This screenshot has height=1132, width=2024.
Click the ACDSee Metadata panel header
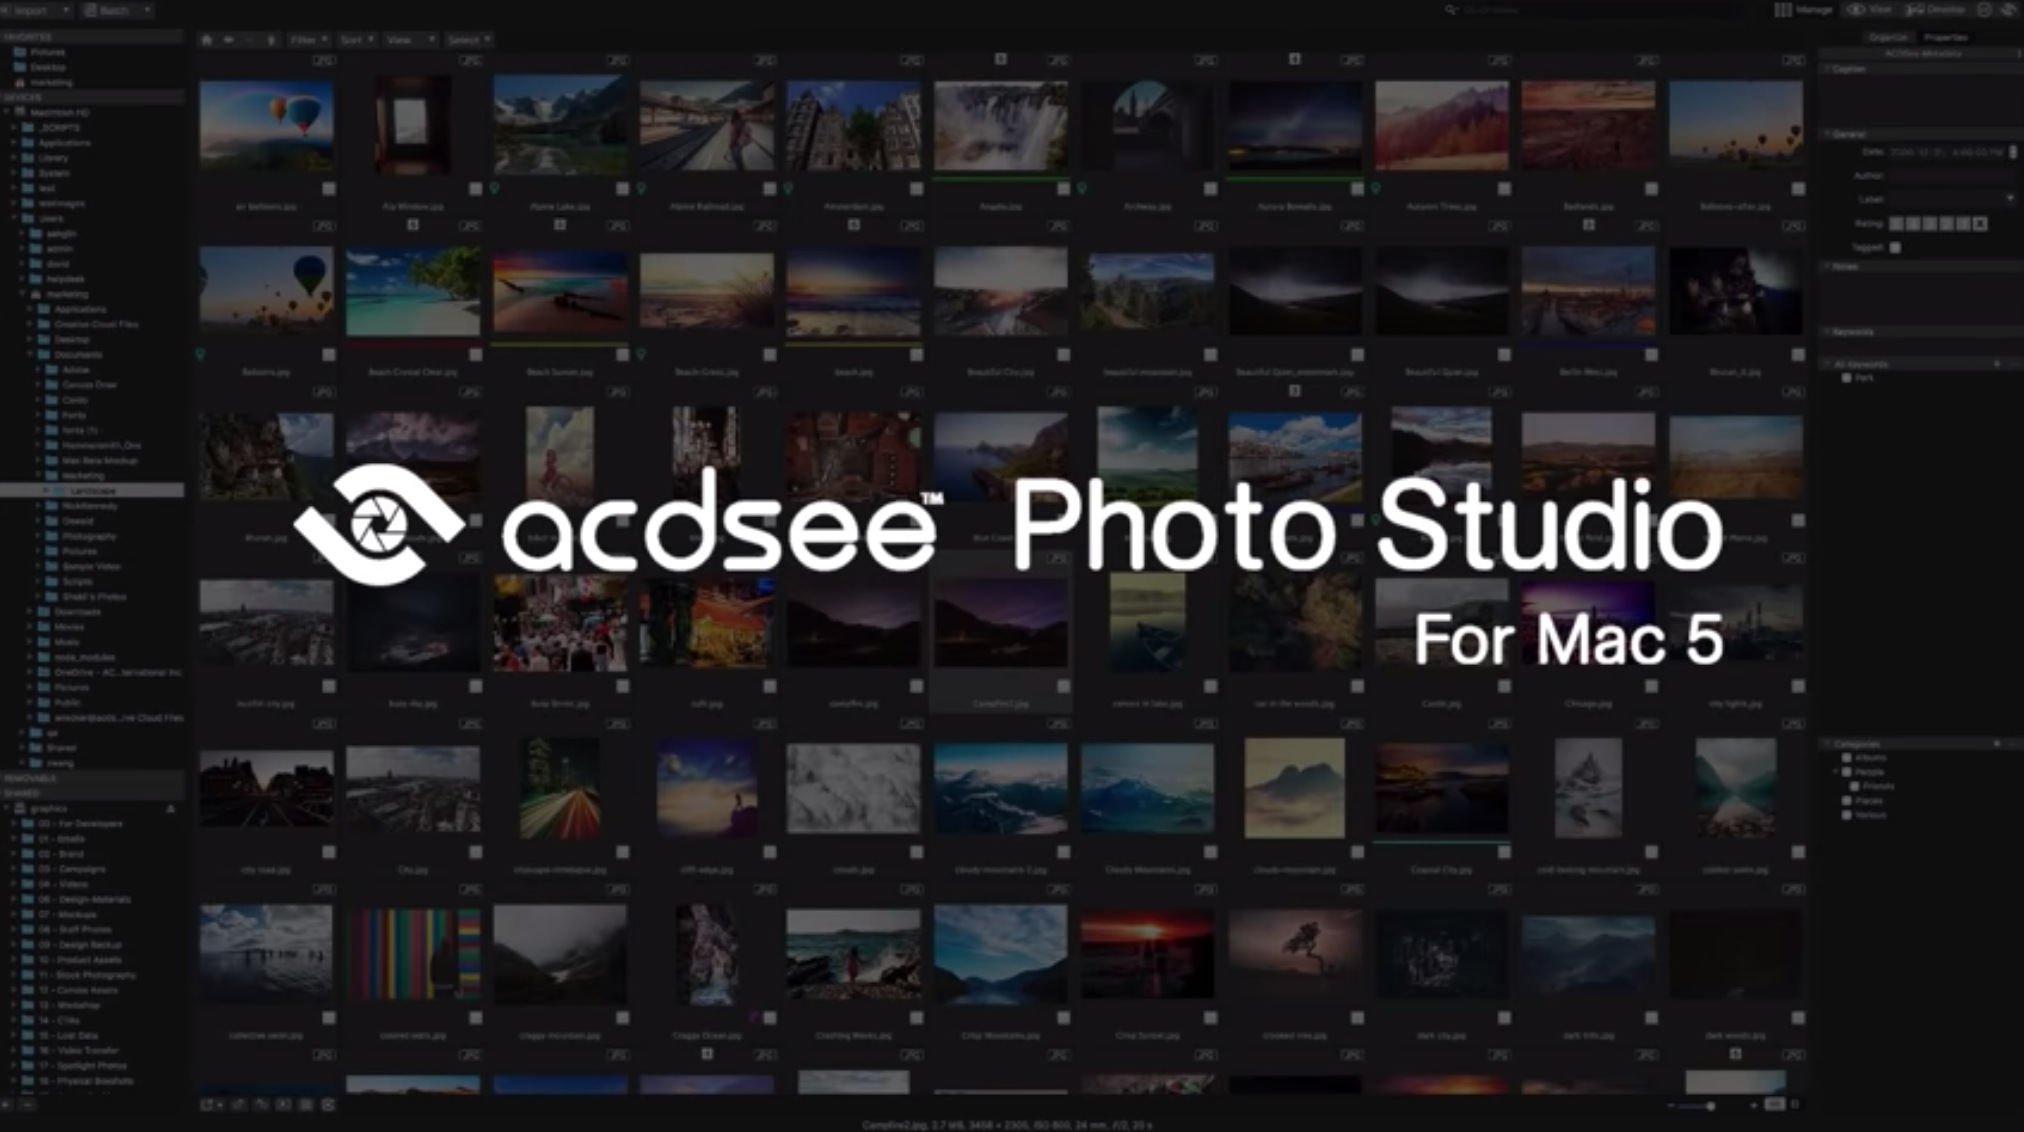[x=1922, y=53]
